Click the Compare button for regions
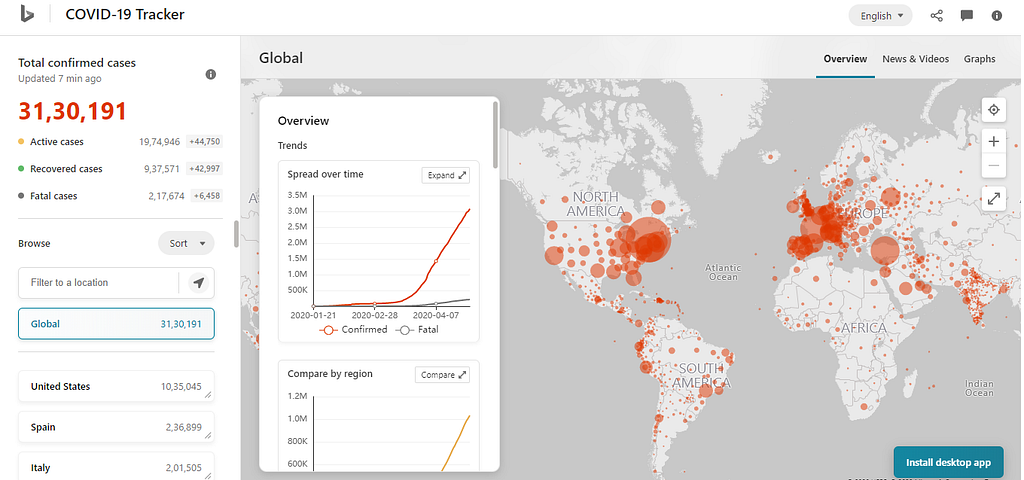 [x=442, y=375]
